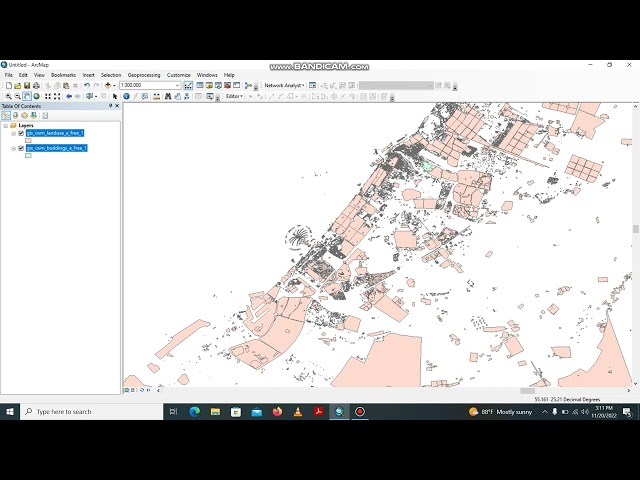Select the Measure ruler tool
Screen dimensions: 640x480
(x=156, y=96)
